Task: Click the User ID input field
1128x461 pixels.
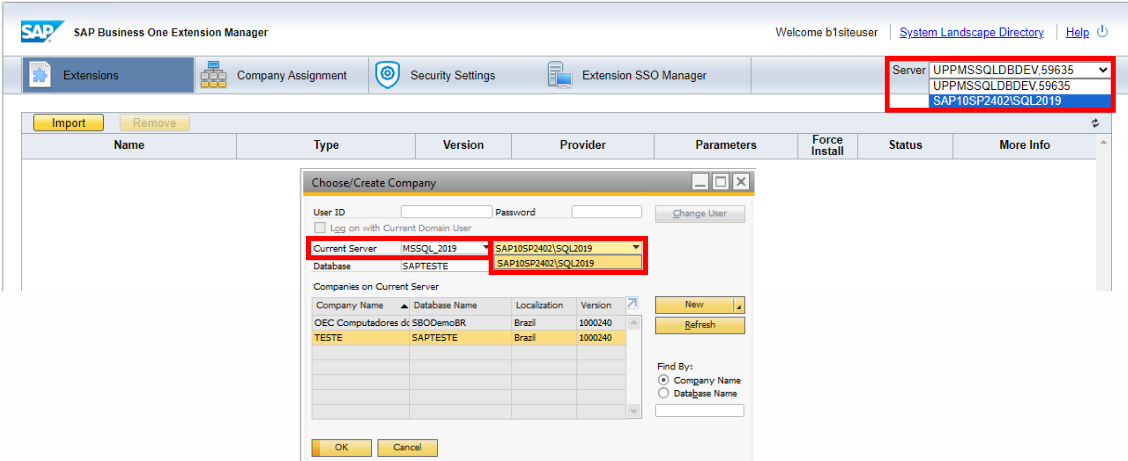Action: click(x=446, y=212)
